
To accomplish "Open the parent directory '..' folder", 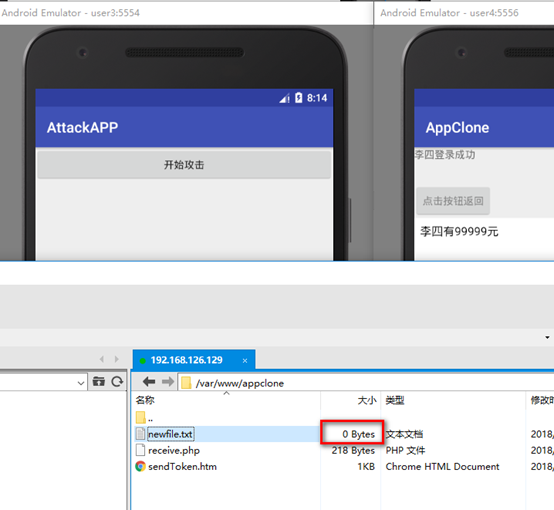I will pos(145,418).
